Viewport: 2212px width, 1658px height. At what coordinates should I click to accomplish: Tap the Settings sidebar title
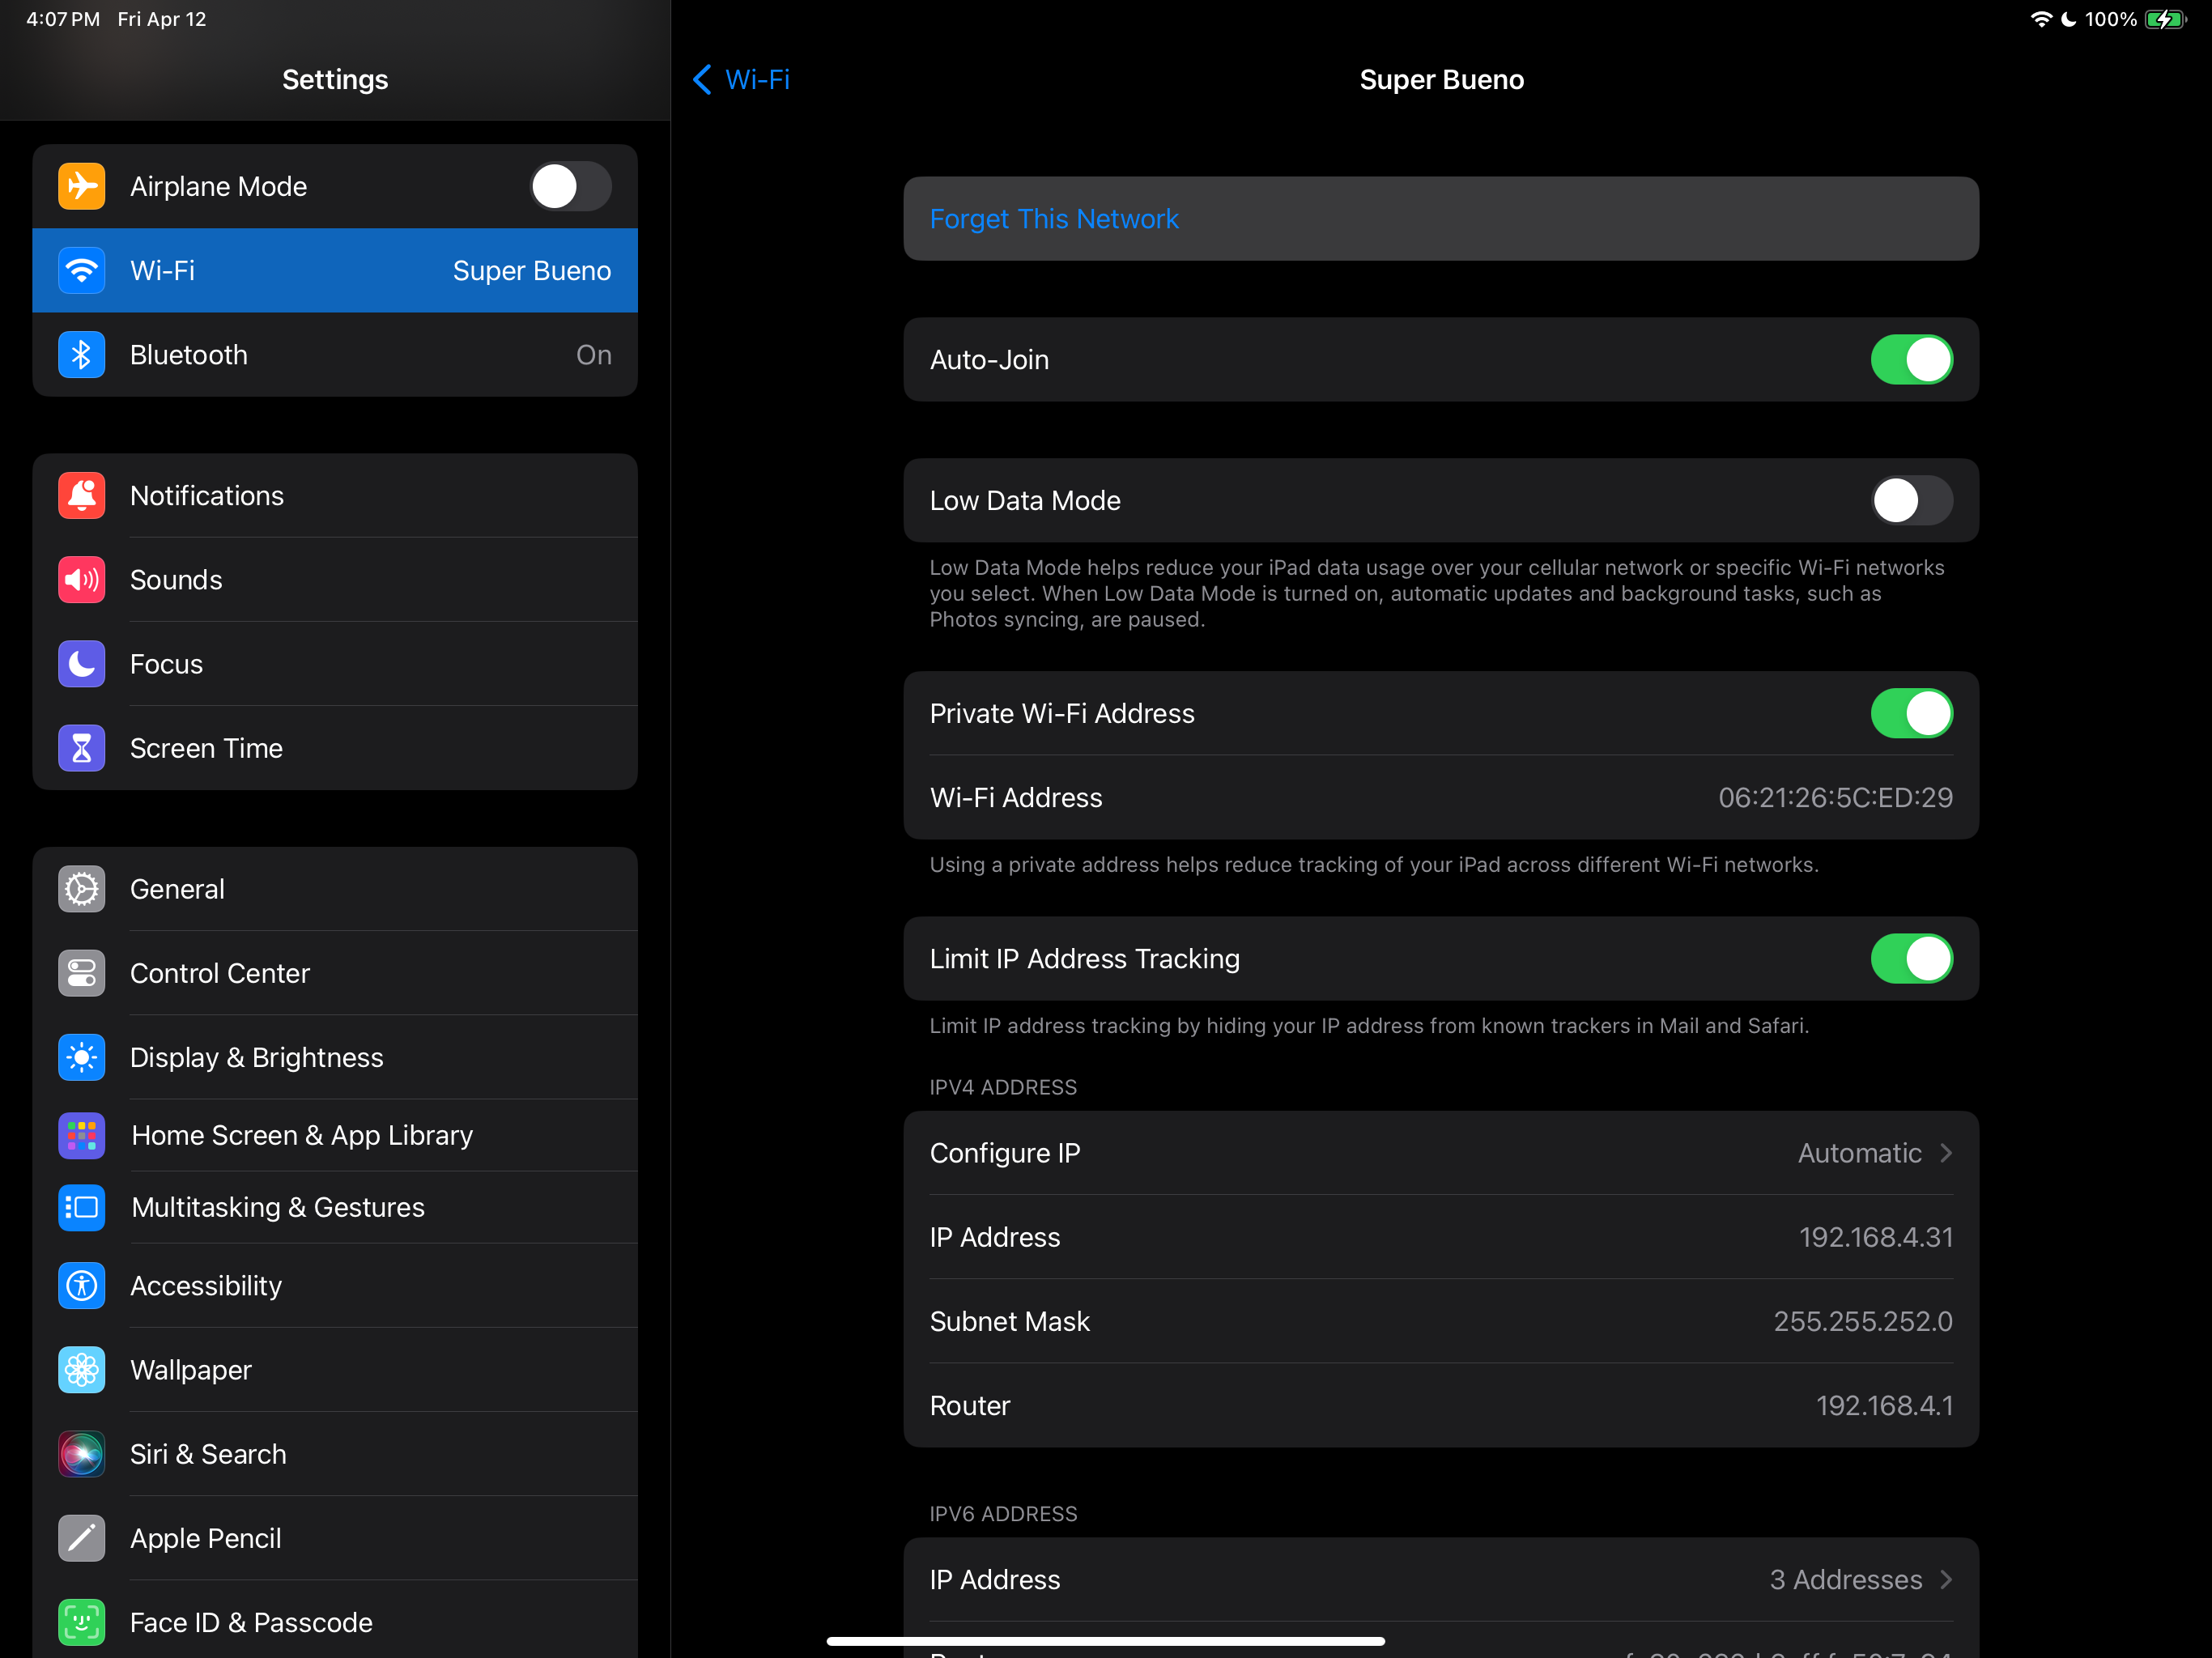click(x=335, y=80)
